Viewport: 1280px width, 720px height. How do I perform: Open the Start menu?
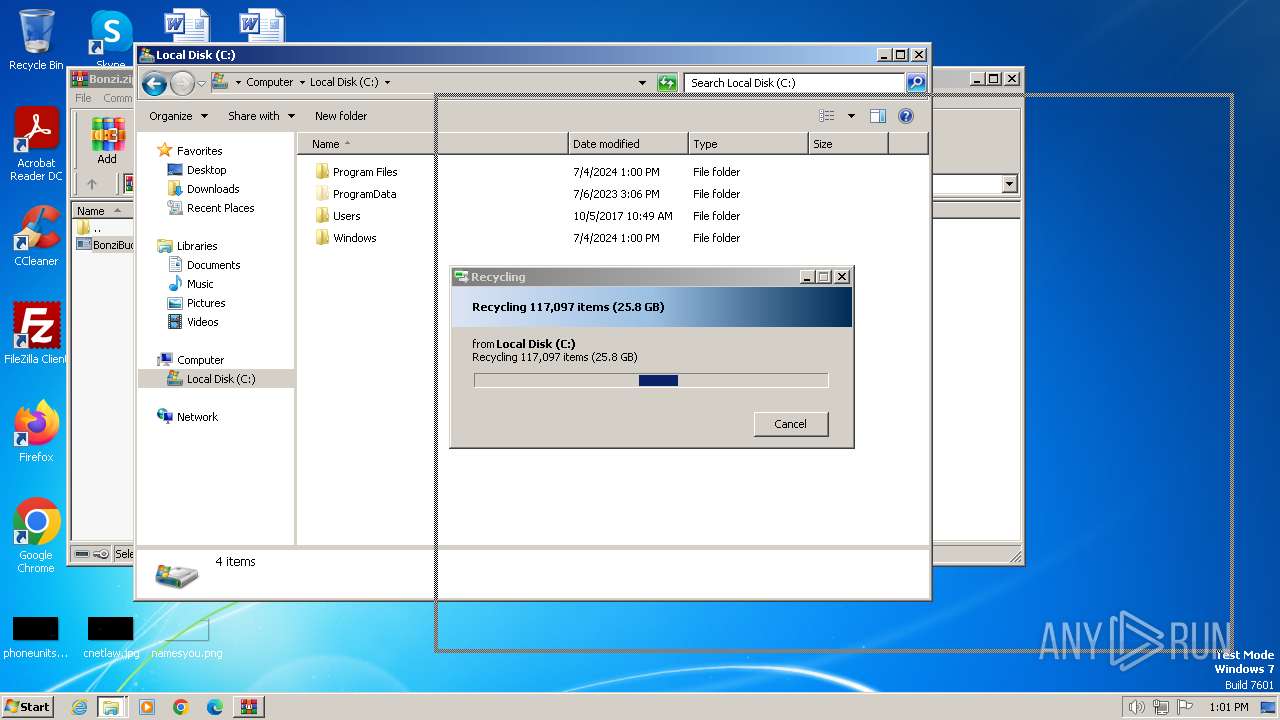(x=27, y=706)
